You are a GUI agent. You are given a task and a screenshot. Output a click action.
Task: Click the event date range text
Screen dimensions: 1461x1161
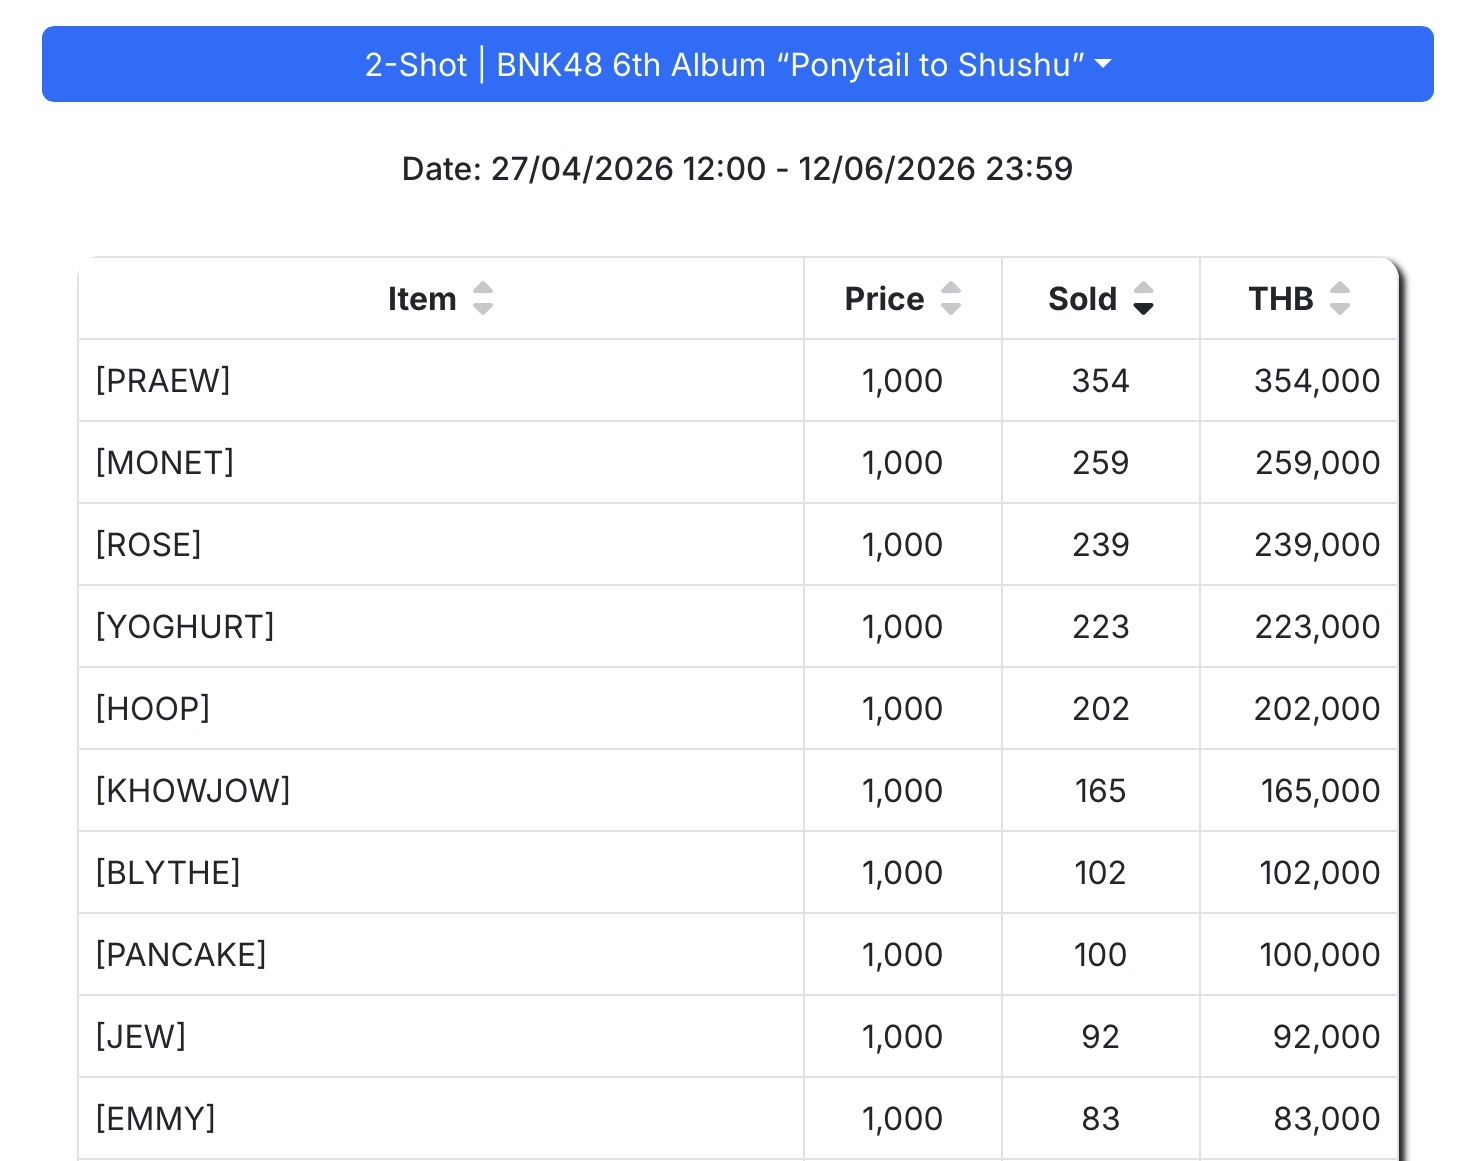point(737,168)
